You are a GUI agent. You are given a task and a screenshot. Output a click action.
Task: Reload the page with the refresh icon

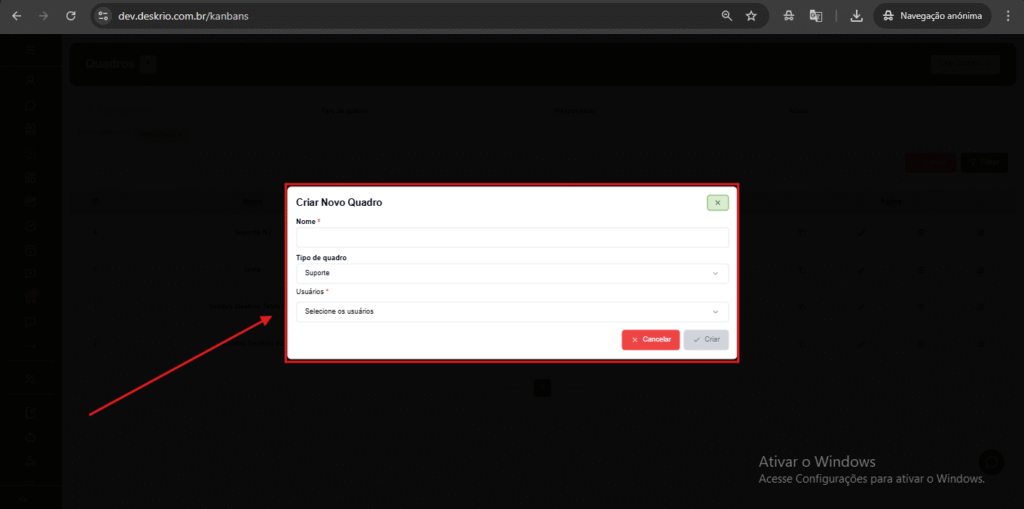click(x=70, y=16)
